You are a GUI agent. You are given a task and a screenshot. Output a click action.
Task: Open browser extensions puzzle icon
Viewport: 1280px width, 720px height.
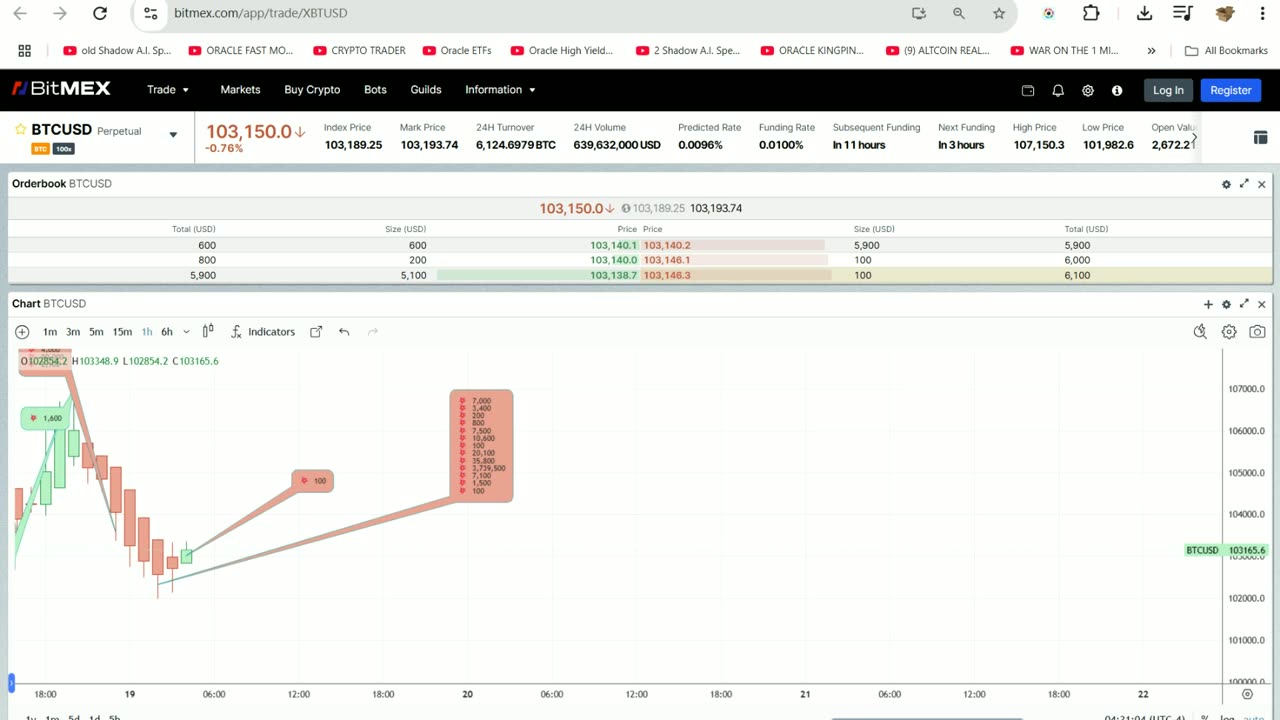(1091, 13)
